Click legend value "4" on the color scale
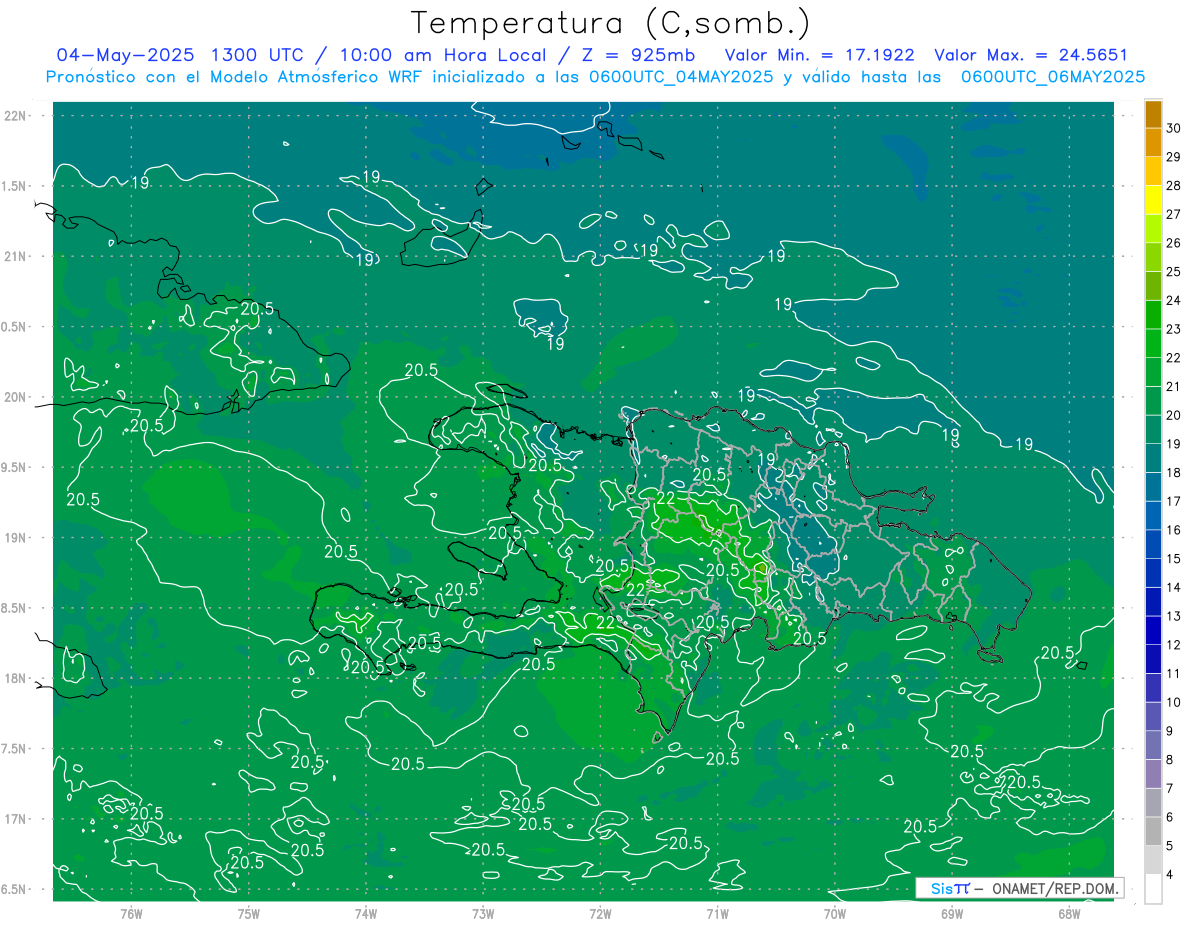The width and height of the screenshot is (1200, 927). (1170, 874)
